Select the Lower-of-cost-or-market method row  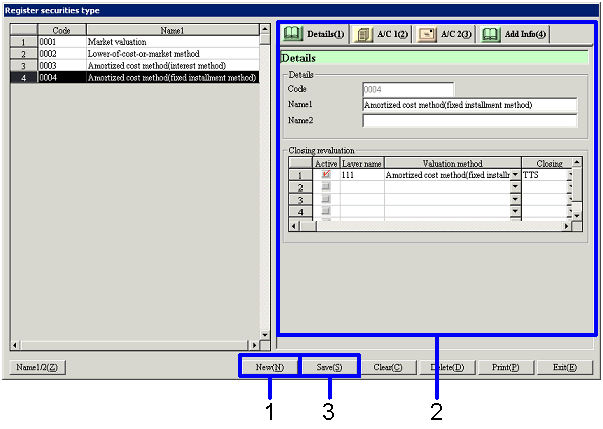[150, 54]
